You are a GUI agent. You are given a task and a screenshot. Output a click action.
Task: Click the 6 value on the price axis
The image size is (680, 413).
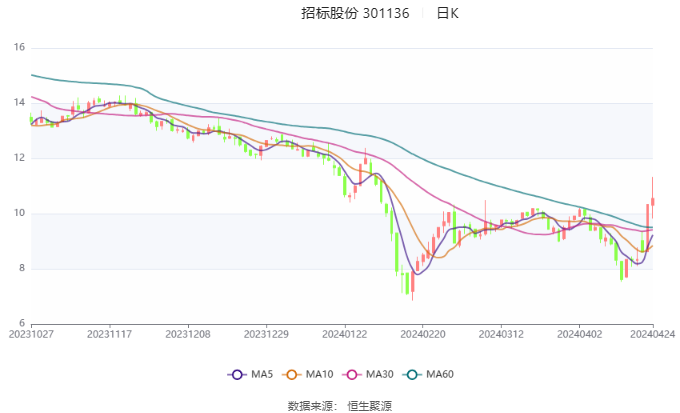19,323
